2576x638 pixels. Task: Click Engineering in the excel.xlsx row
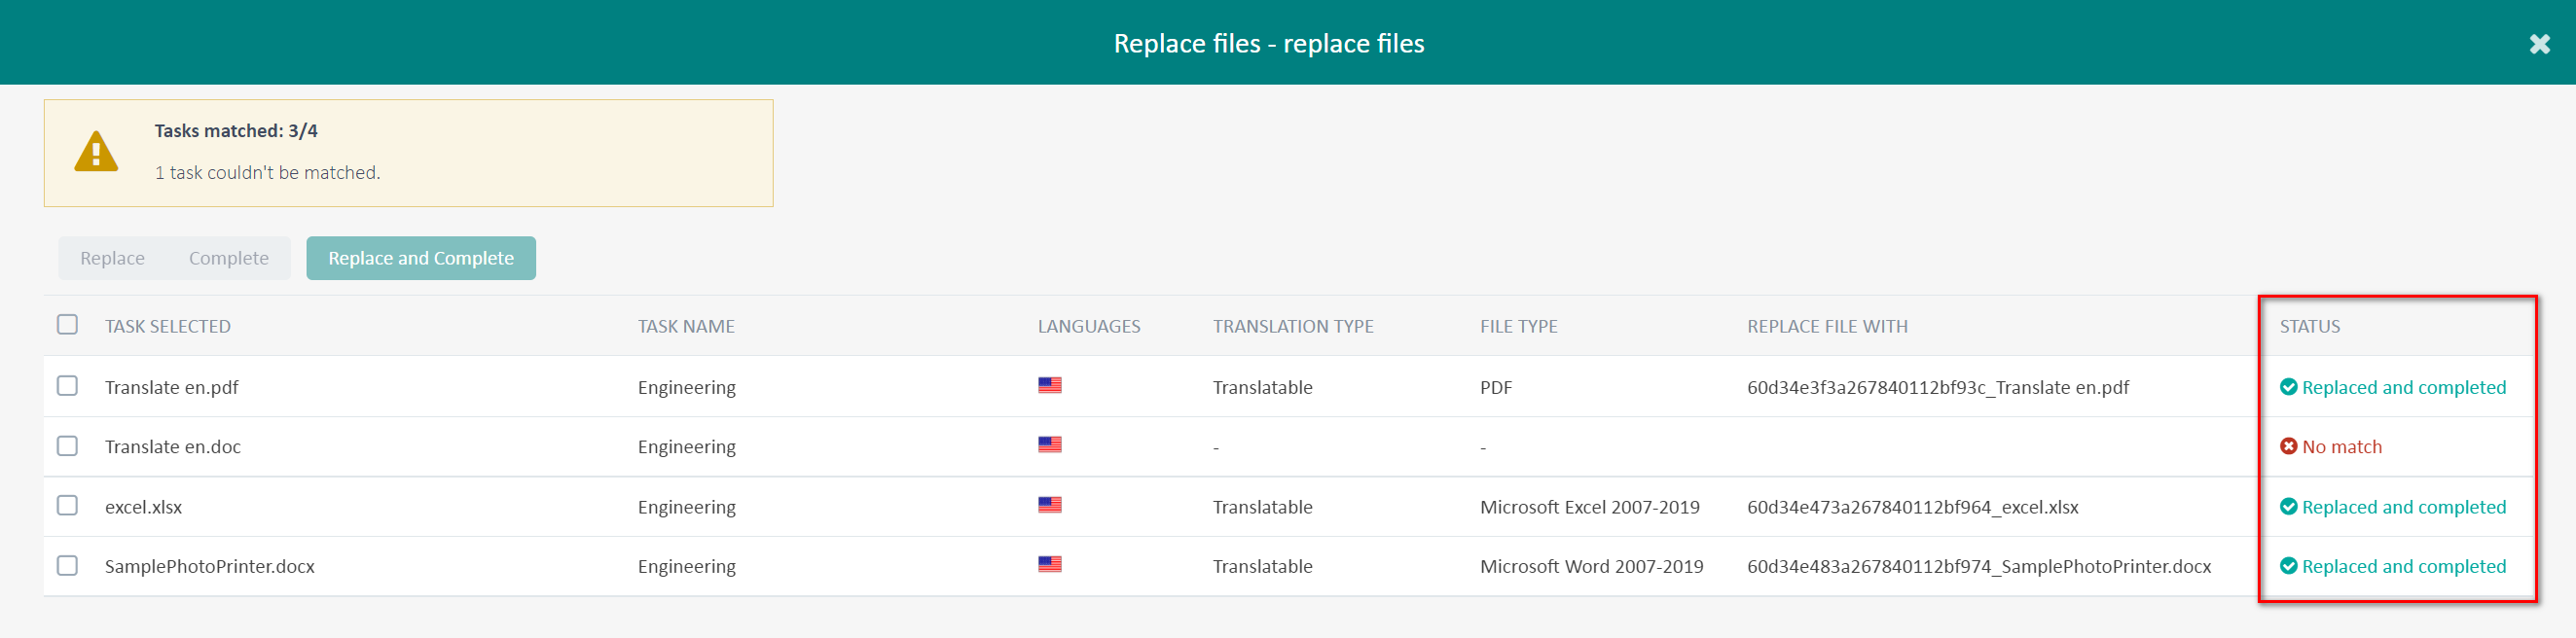point(687,507)
